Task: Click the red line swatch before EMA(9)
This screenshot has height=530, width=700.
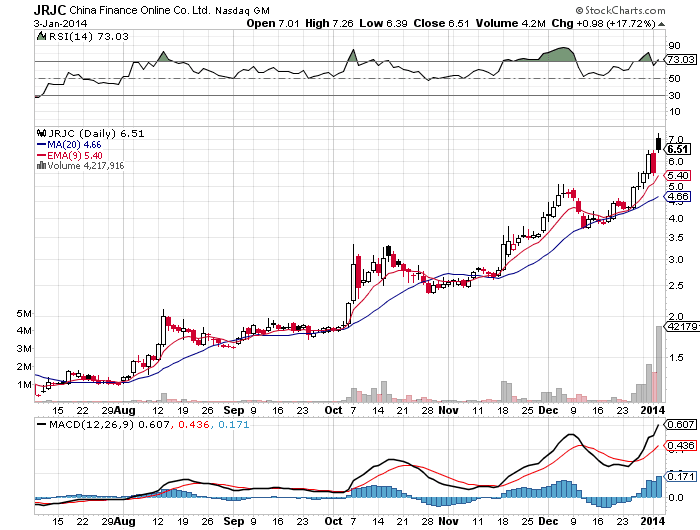Action: (42, 155)
